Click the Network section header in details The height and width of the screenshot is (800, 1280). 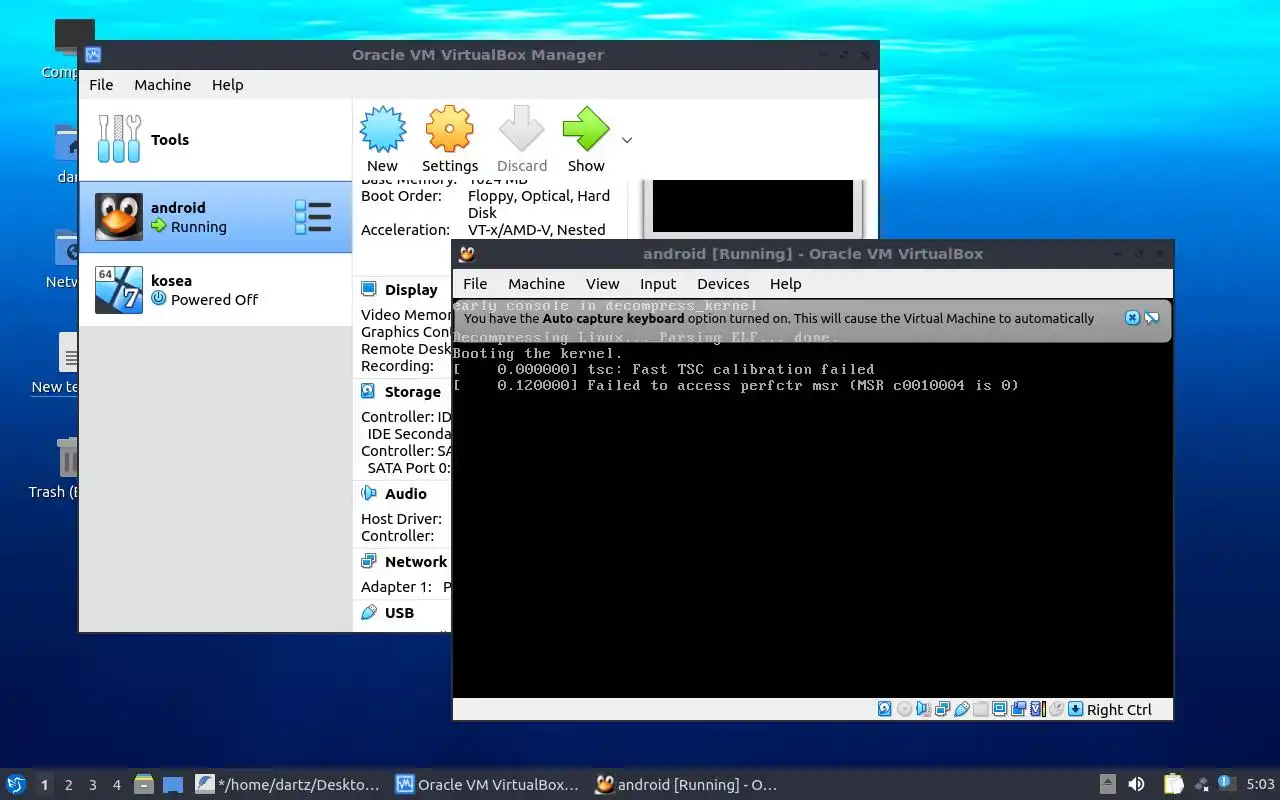416,562
